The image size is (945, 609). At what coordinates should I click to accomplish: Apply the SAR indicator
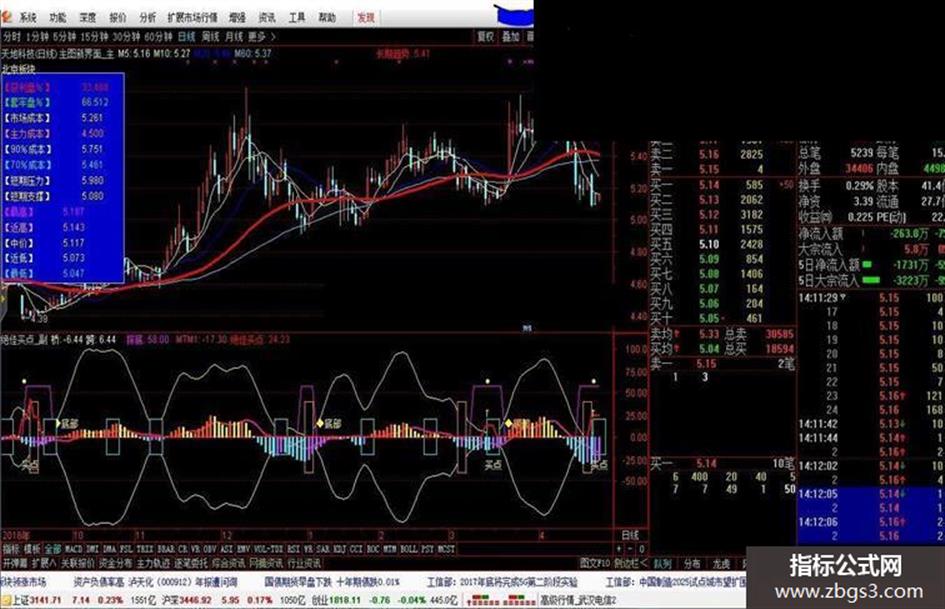tap(324, 549)
